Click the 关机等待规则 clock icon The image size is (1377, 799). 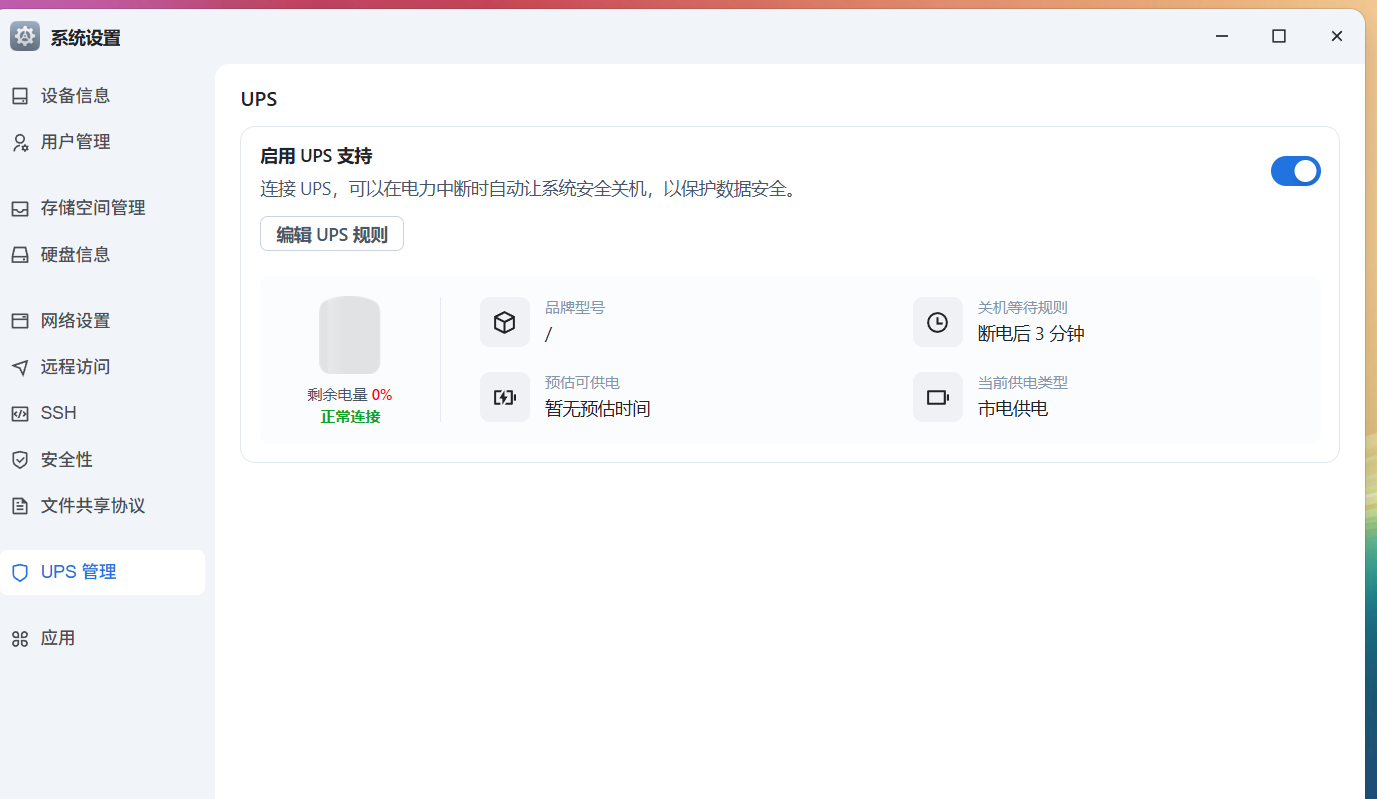938,322
